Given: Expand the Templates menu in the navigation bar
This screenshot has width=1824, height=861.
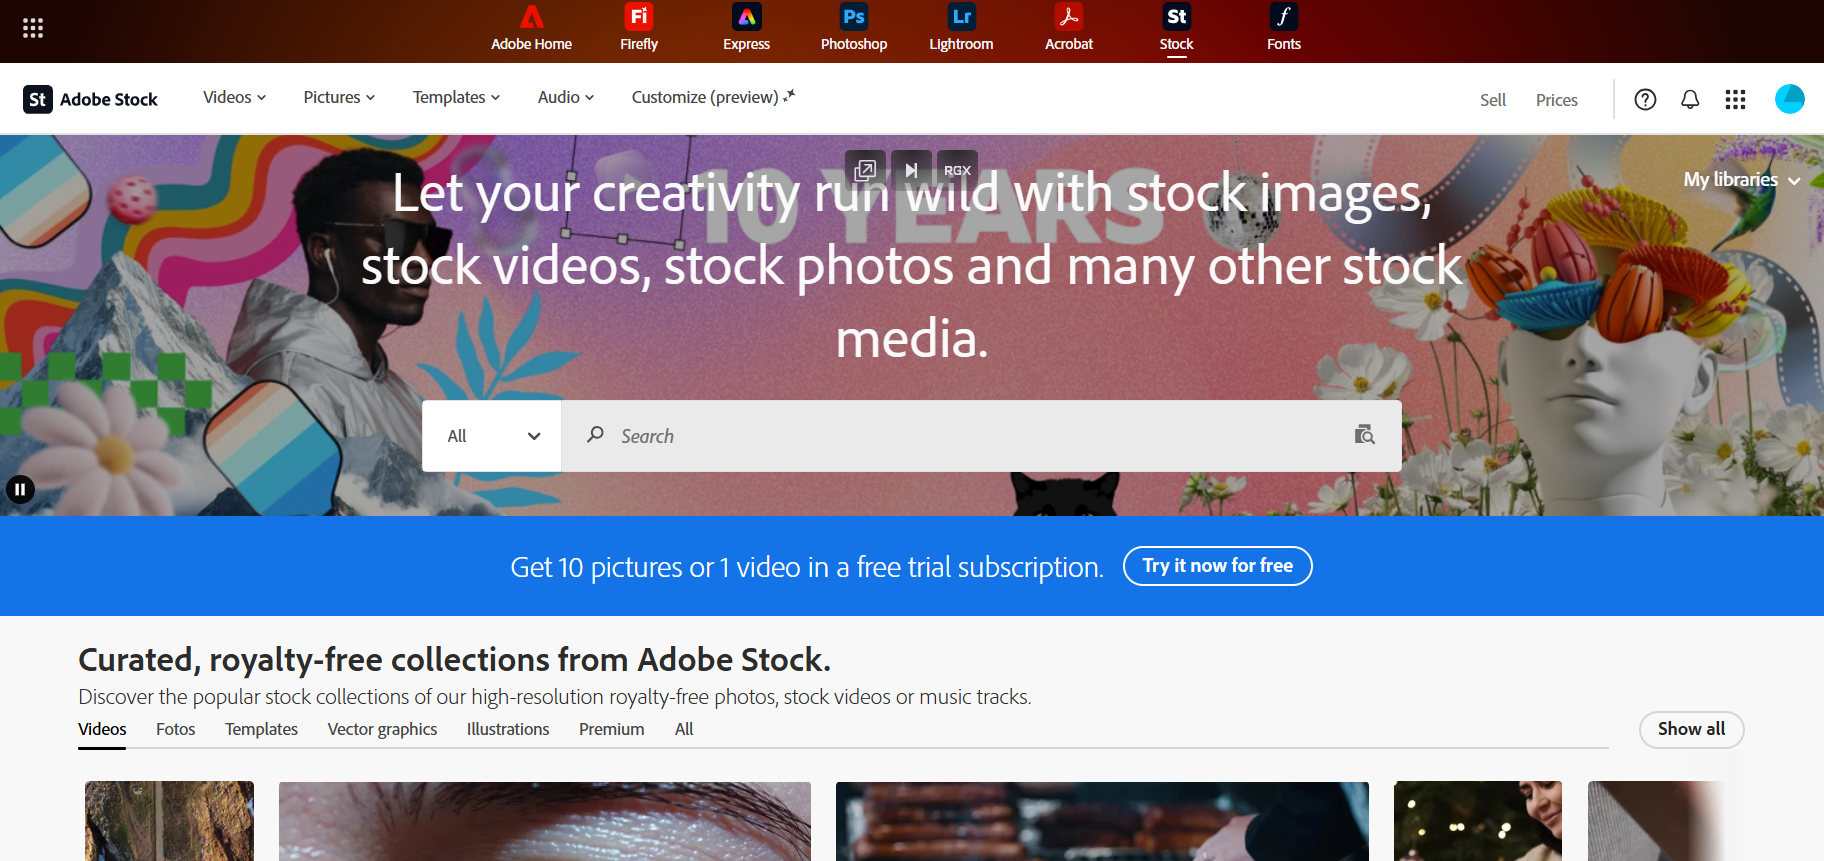Looking at the screenshot, I should pos(456,97).
